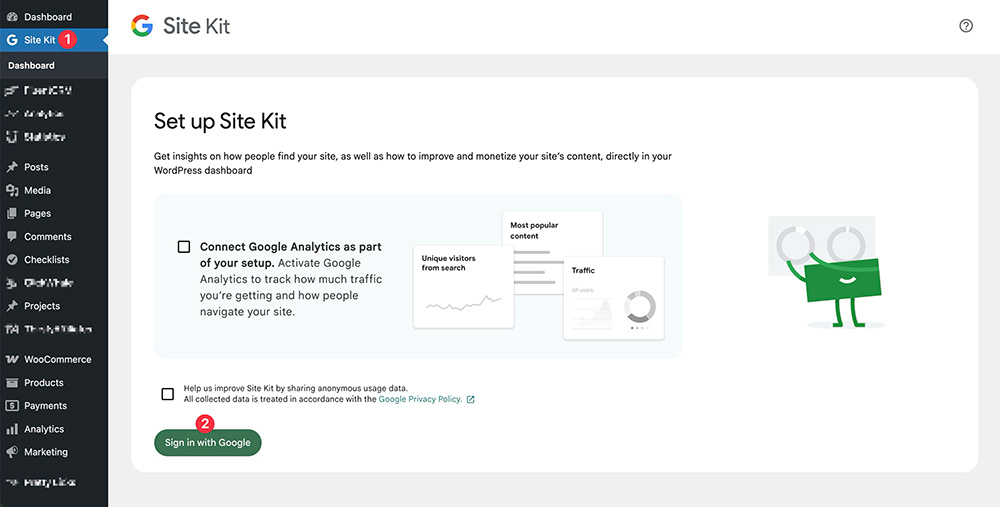The height and width of the screenshot is (507, 1000).
Task: Open Pages in the sidebar
Action: [37, 213]
